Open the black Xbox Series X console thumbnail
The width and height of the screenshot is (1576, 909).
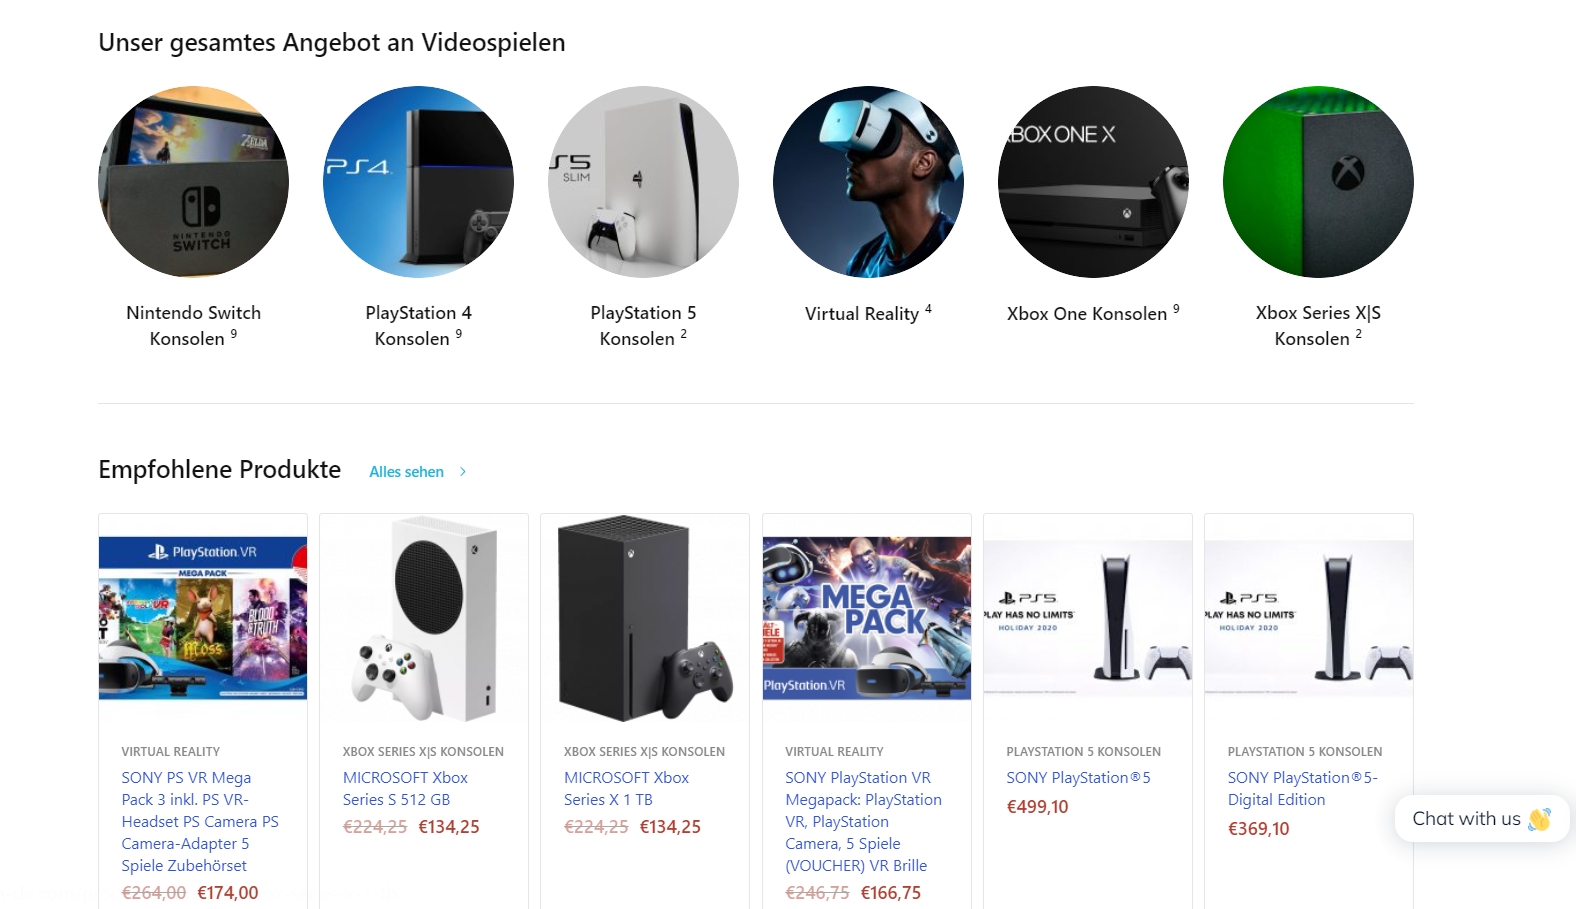pyautogui.click(x=645, y=618)
